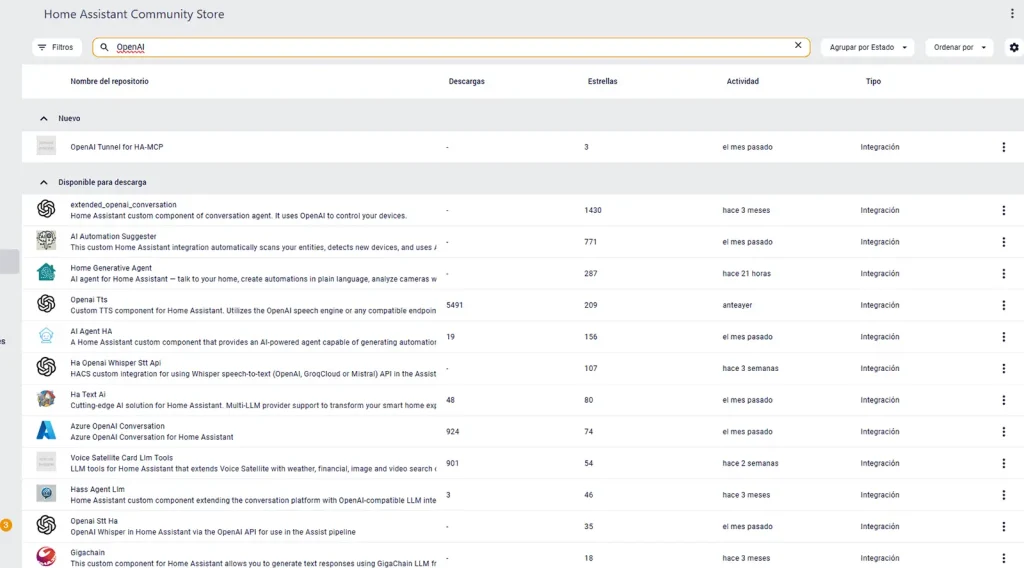This screenshot has height=568, width=1024.
Task: Open Openai Tts repository row
Action: (x=522, y=306)
